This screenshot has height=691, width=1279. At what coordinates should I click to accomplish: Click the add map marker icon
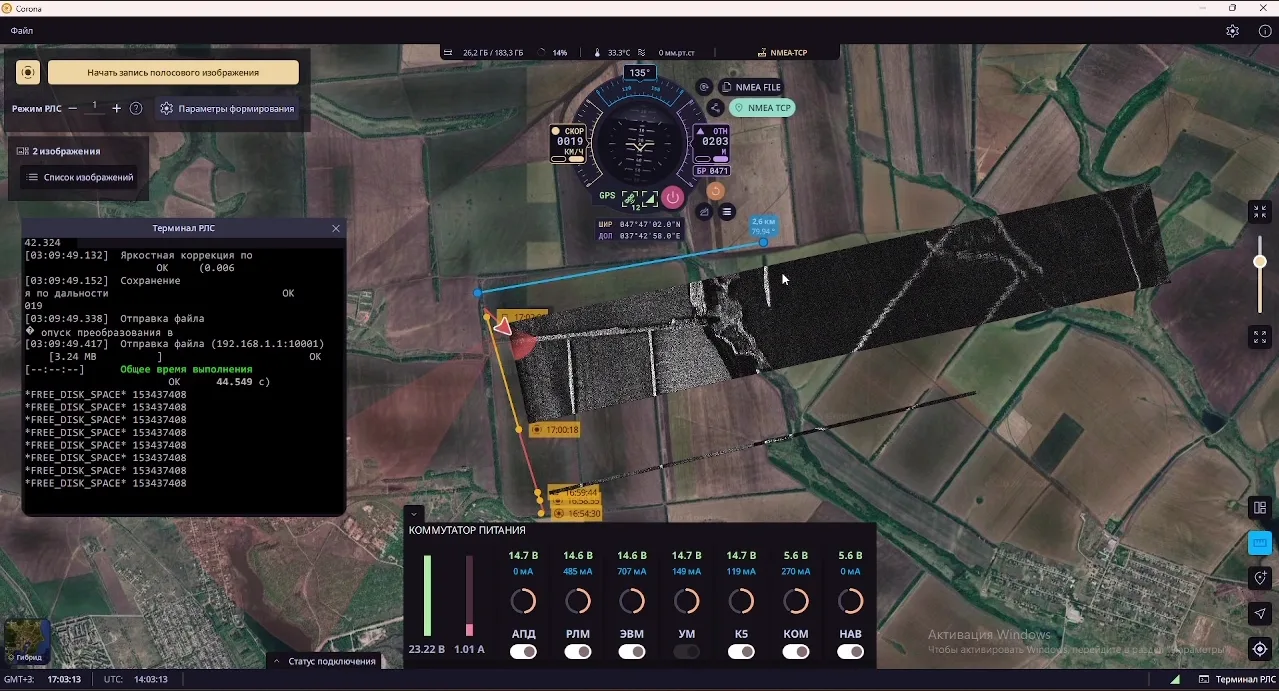pos(1260,578)
